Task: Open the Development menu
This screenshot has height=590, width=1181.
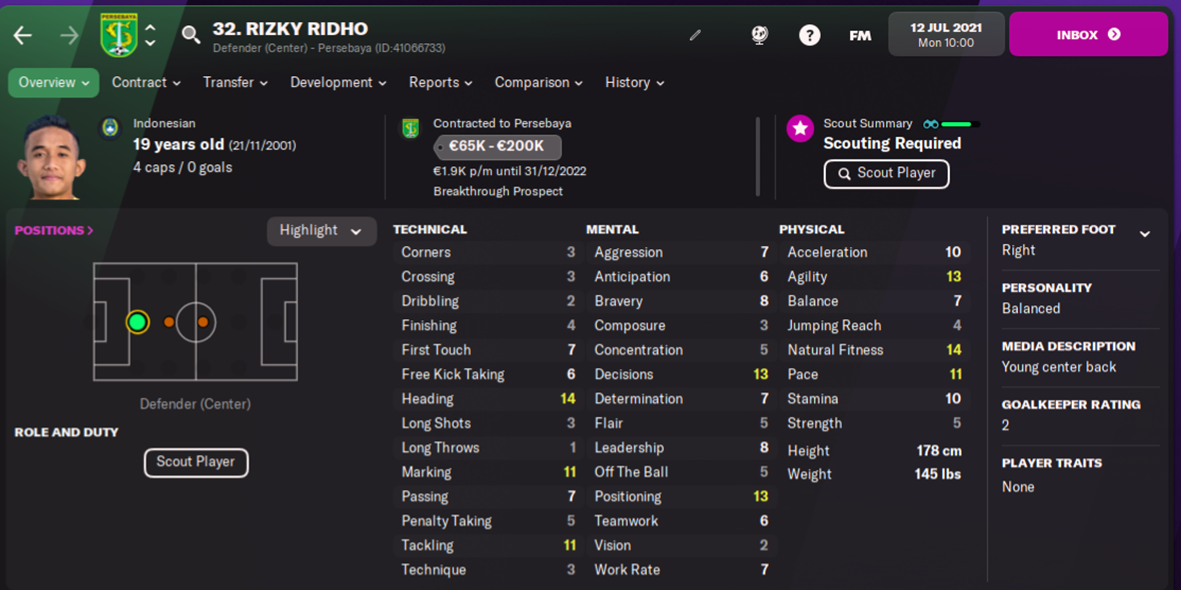Action: click(338, 83)
